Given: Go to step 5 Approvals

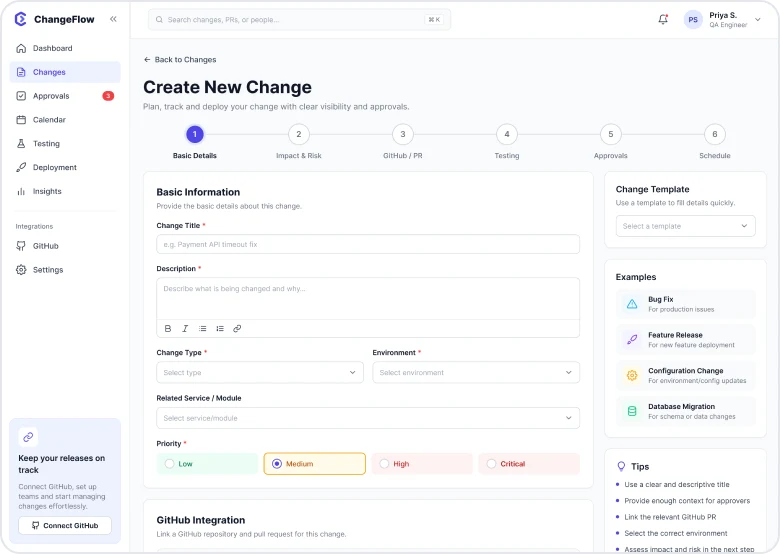Looking at the screenshot, I should click(x=611, y=134).
